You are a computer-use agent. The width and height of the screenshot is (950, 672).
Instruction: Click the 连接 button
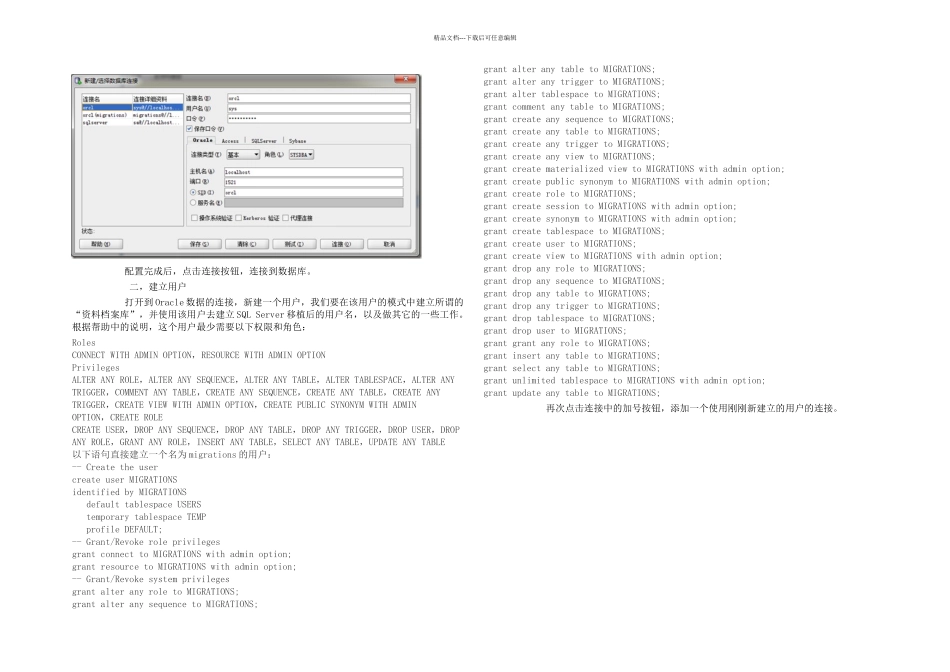(342, 244)
